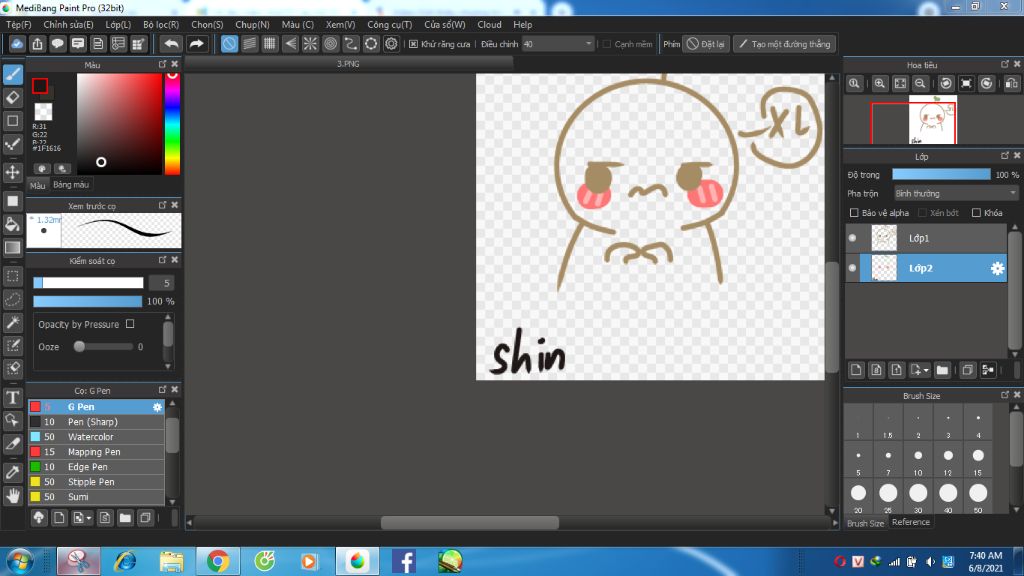Click the brush size value field showing 5
Image resolution: width=1024 pixels, height=576 pixels.
click(163, 283)
